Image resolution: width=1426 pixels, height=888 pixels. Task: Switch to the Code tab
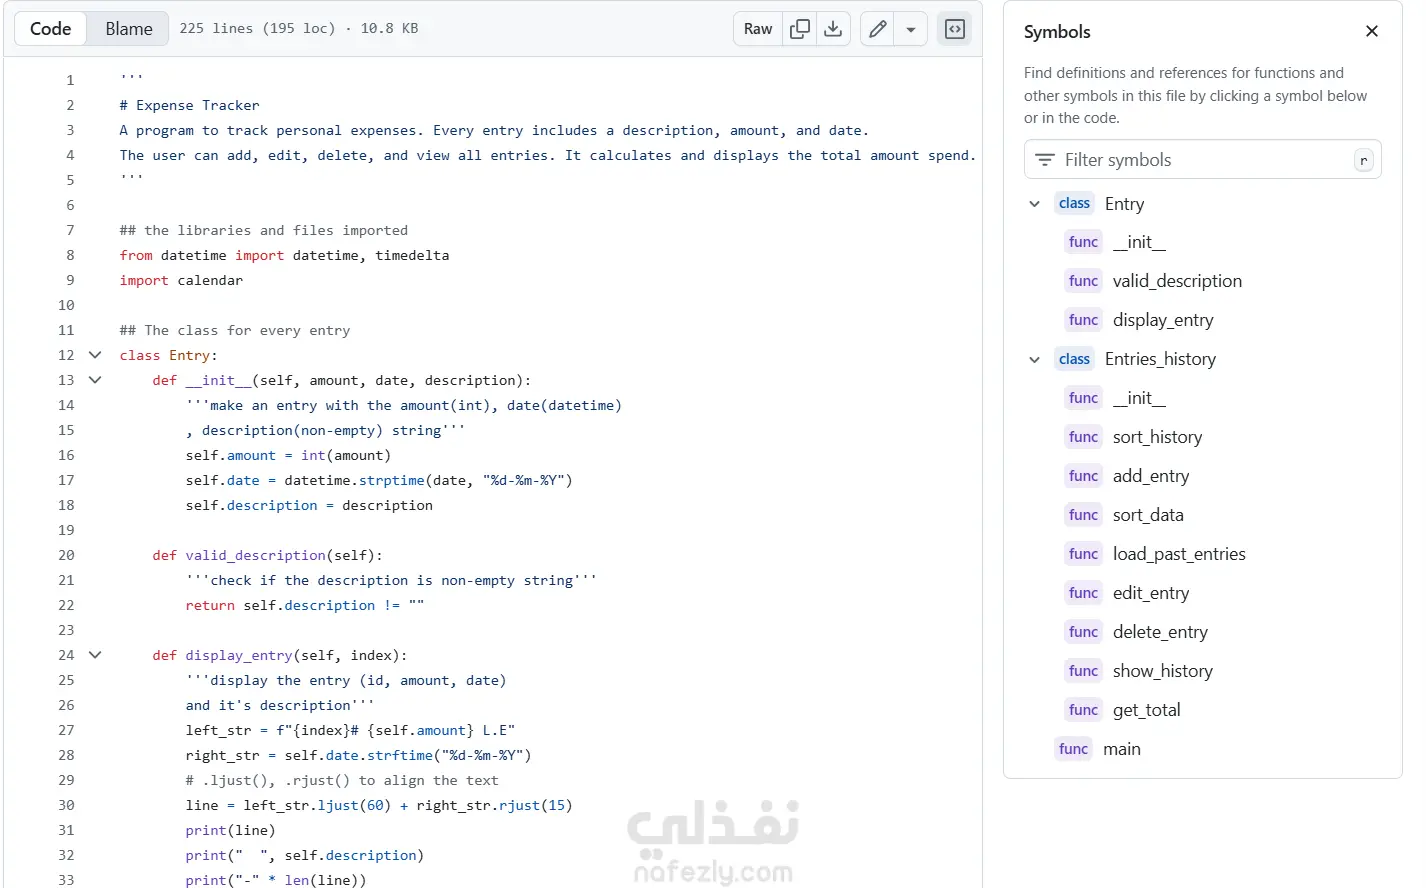click(51, 29)
